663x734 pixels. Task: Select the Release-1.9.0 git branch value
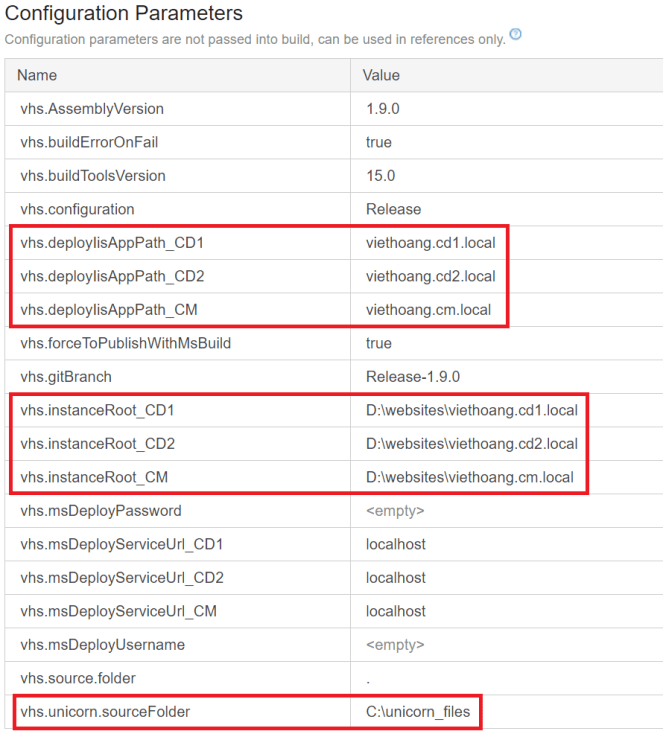pos(410,377)
